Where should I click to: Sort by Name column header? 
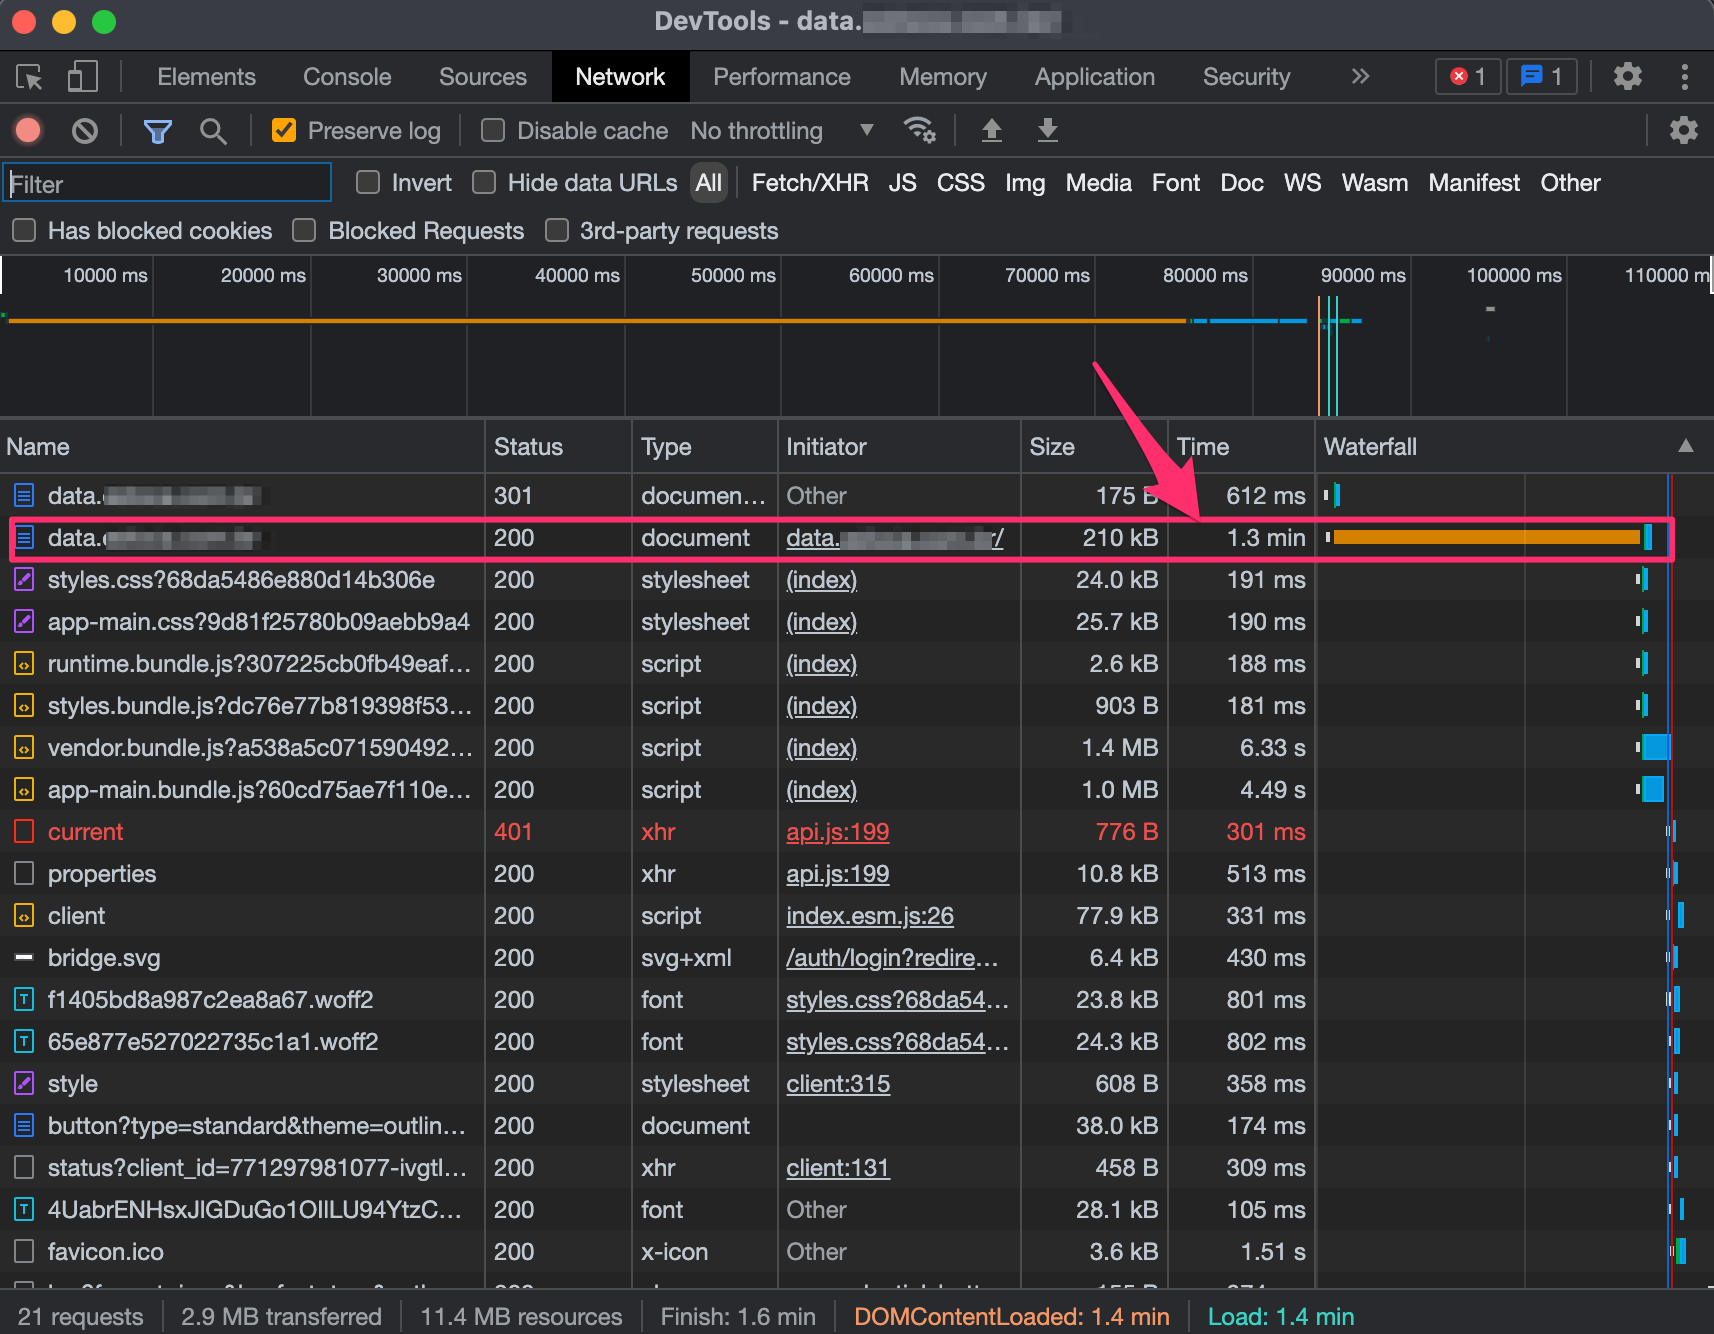pyautogui.click(x=242, y=446)
